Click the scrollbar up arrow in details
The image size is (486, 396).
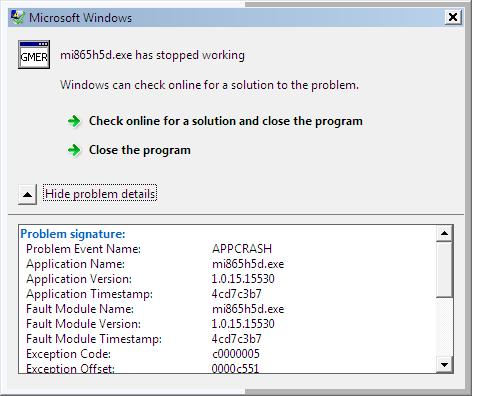444,233
